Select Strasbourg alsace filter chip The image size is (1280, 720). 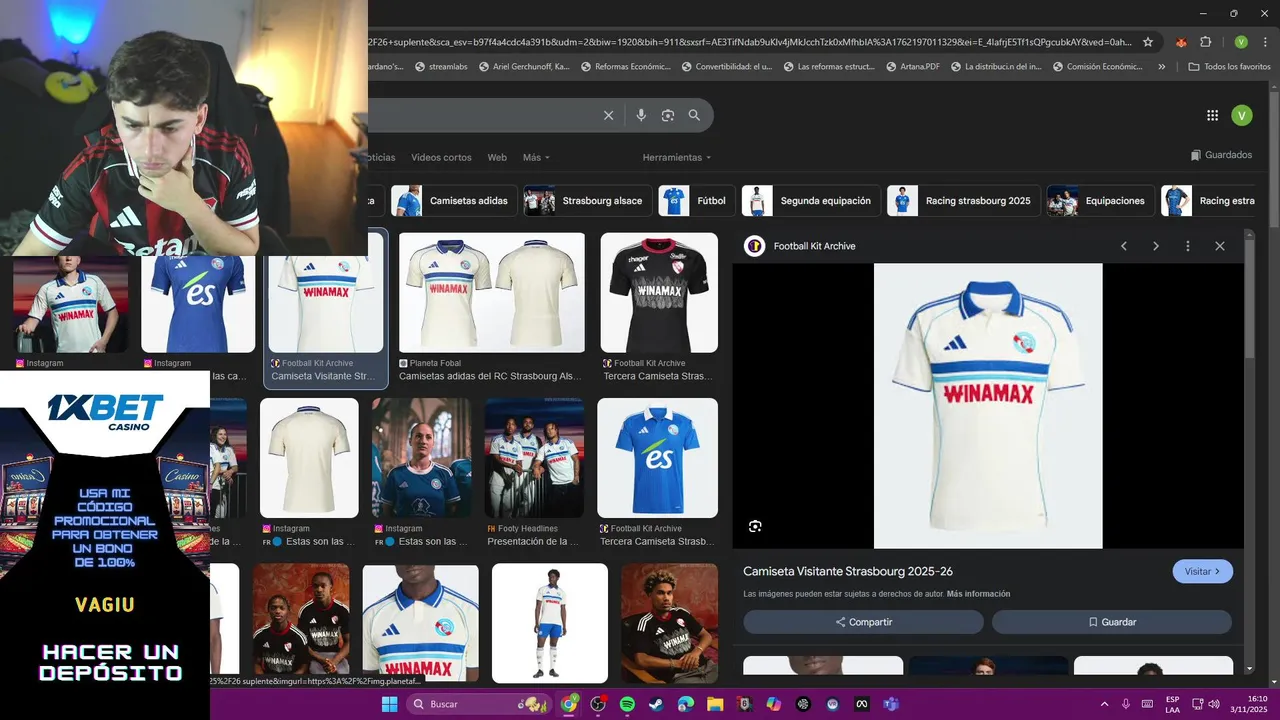(587, 200)
